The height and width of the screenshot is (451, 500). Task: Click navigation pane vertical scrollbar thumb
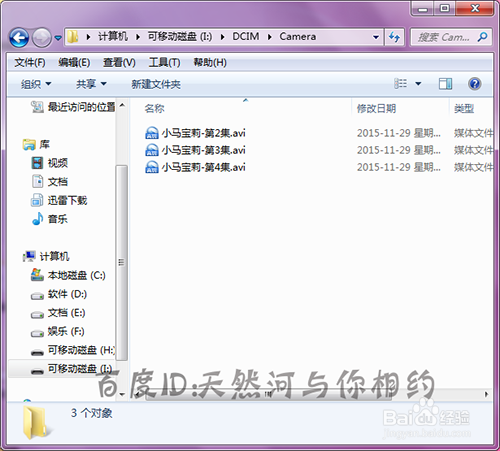[x=121, y=263]
